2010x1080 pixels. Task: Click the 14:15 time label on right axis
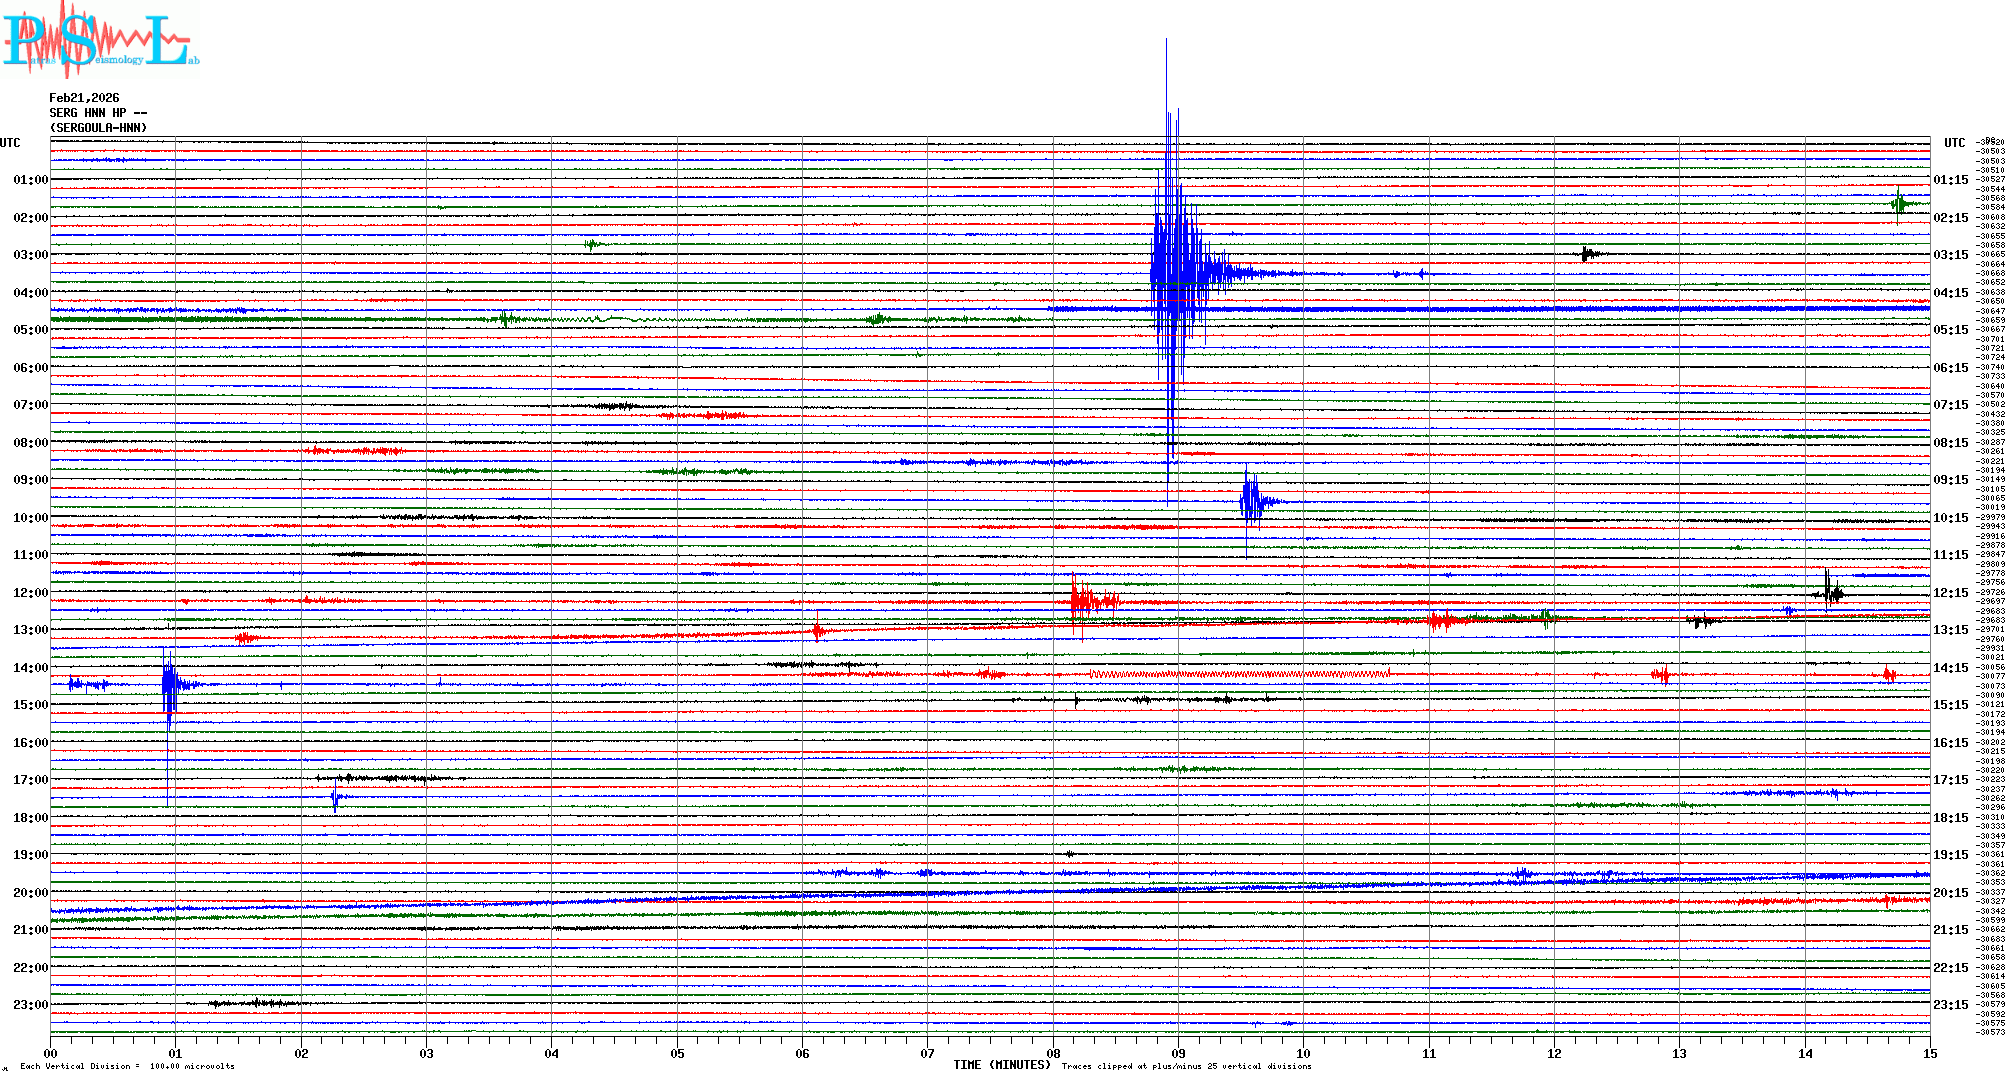point(1950,668)
